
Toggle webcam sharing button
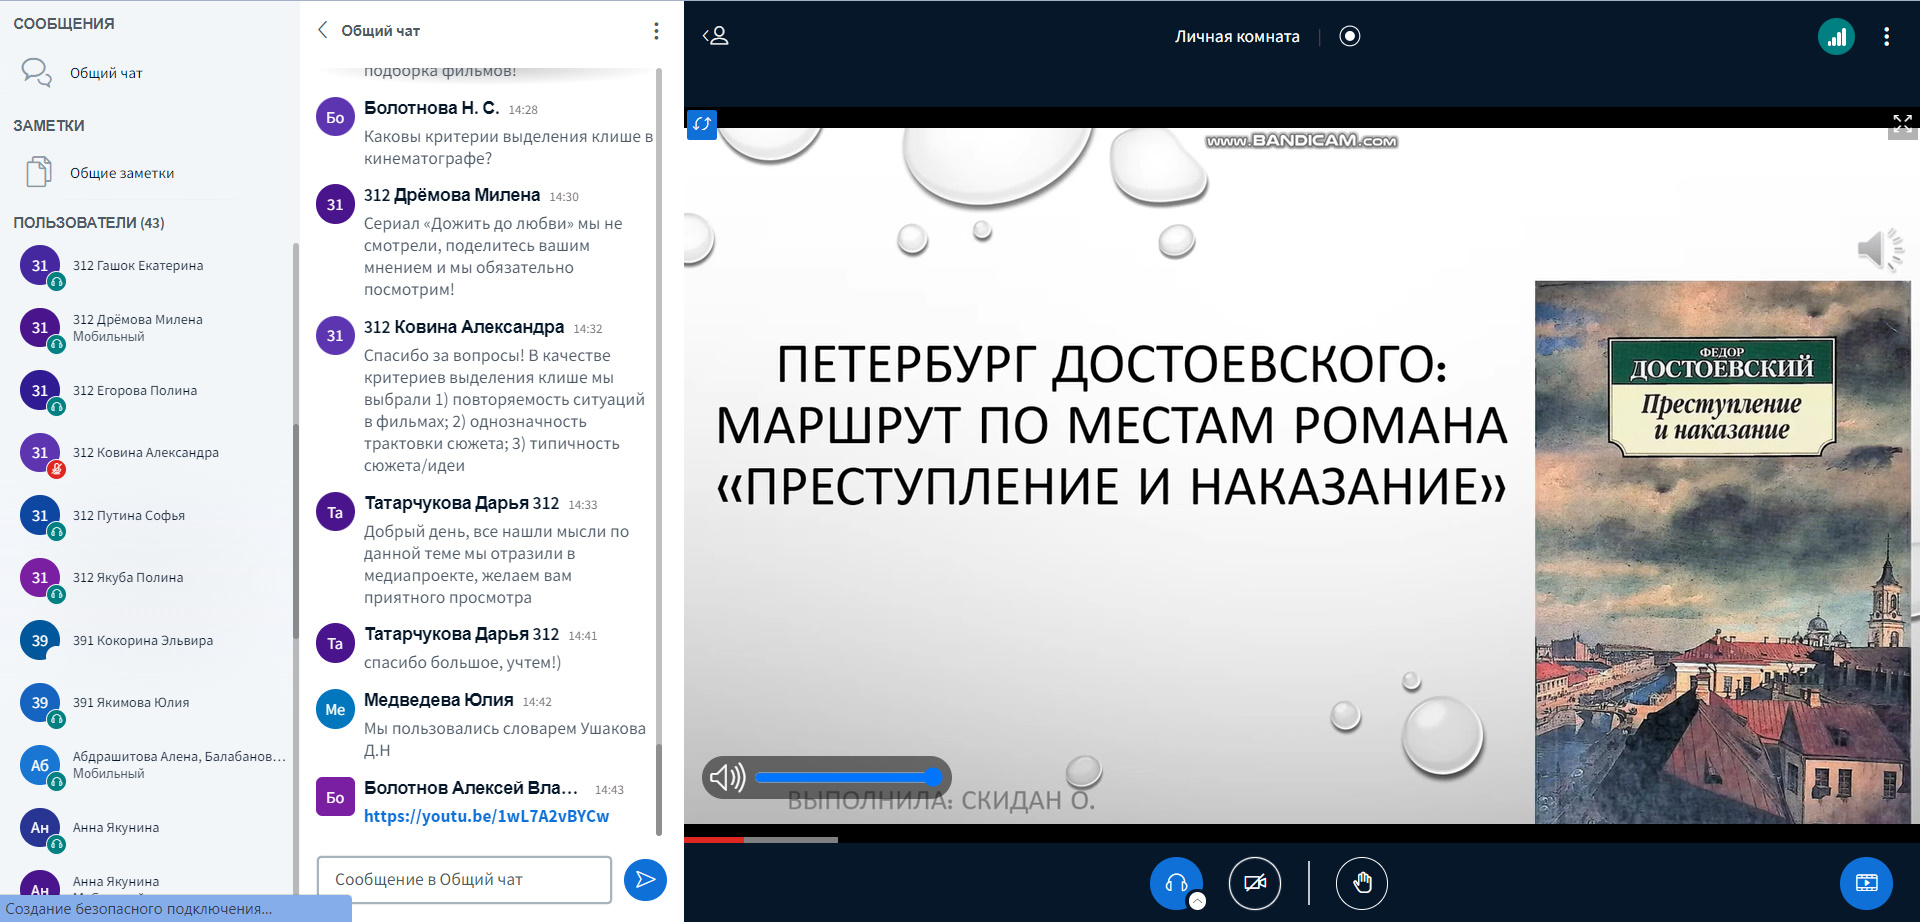pyautogui.click(x=1254, y=883)
